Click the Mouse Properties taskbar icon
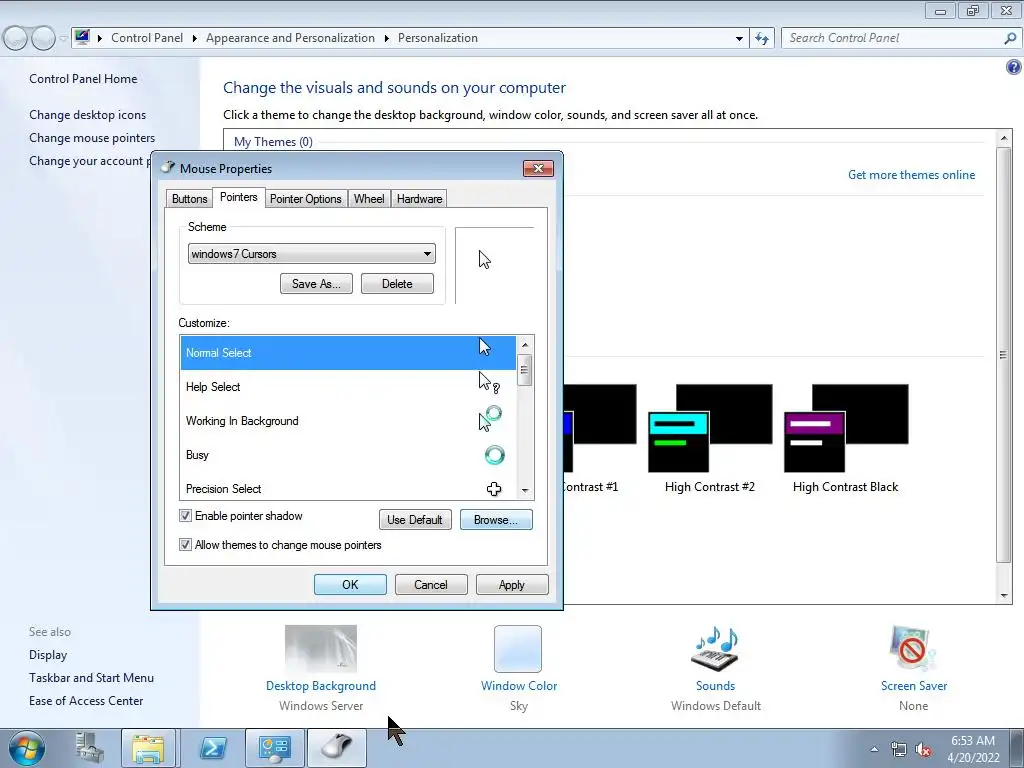The width and height of the screenshot is (1024, 768). (x=336, y=748)
